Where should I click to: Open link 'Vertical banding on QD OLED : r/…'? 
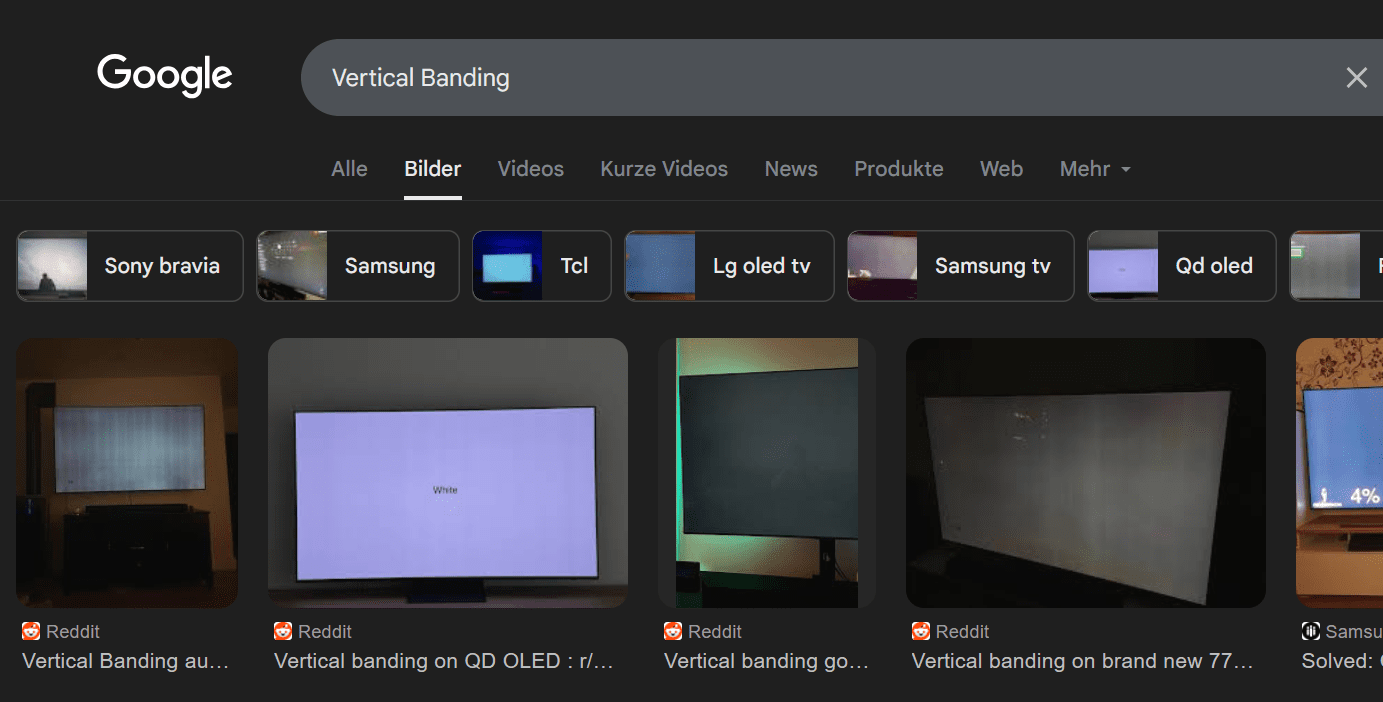point(444,661)
